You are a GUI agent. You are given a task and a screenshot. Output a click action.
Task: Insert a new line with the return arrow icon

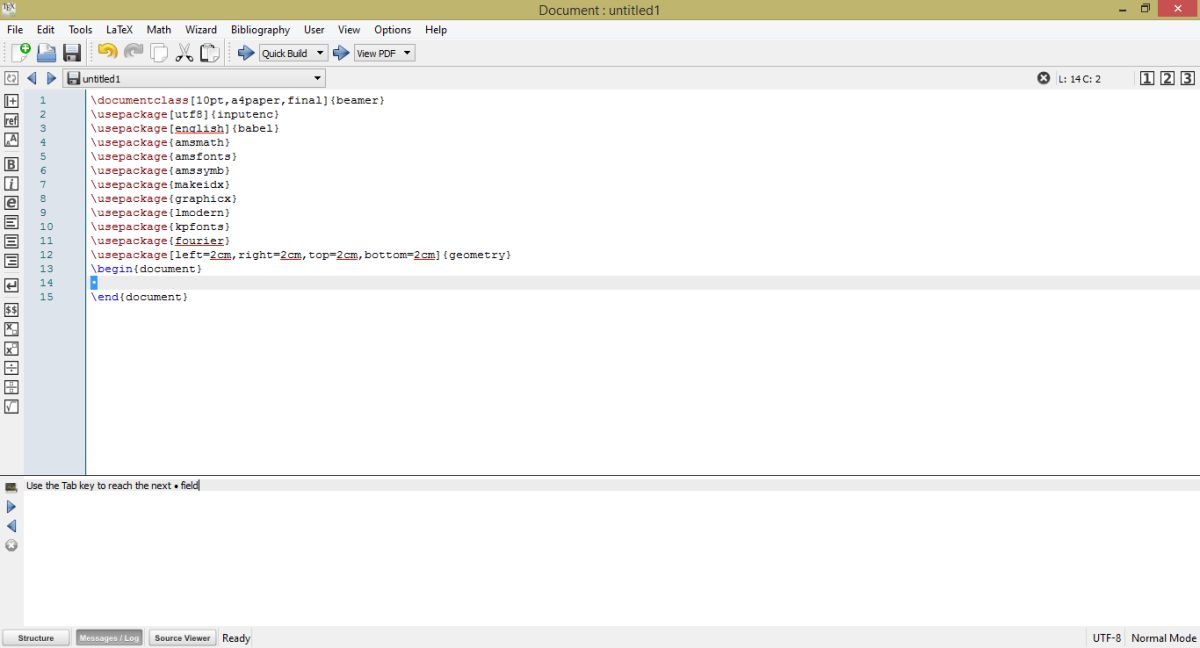(x=12, y=285)
